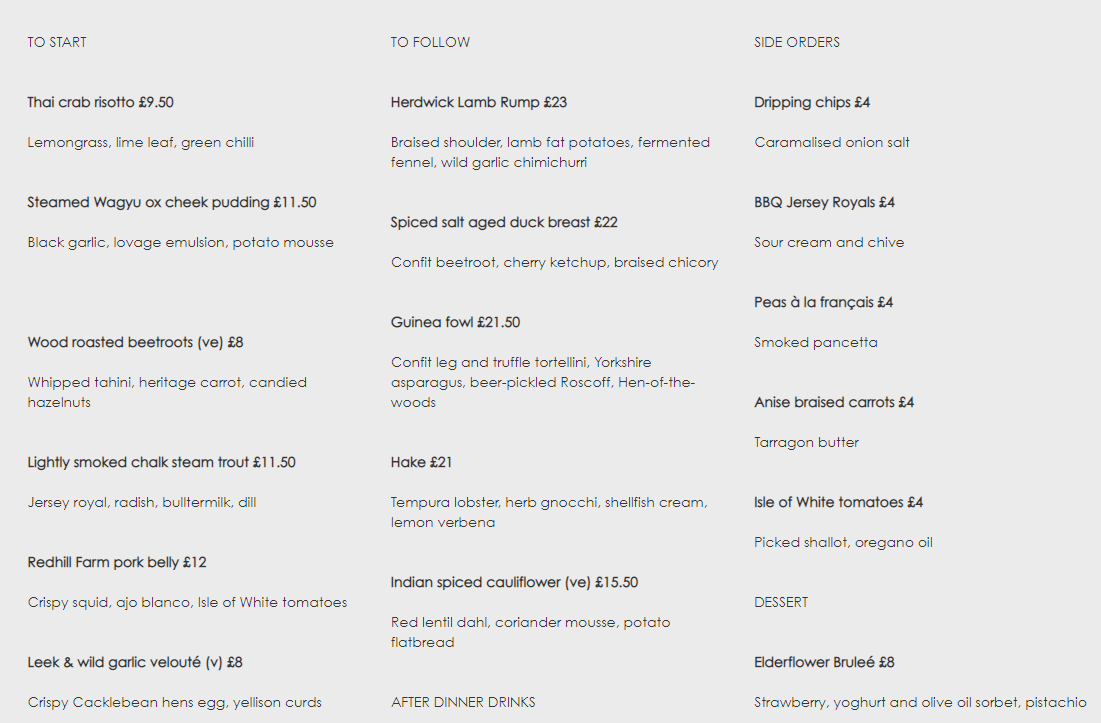1101x723 pixels.
Task: Click the DESSERT section heading
Action: click(782, 602)
